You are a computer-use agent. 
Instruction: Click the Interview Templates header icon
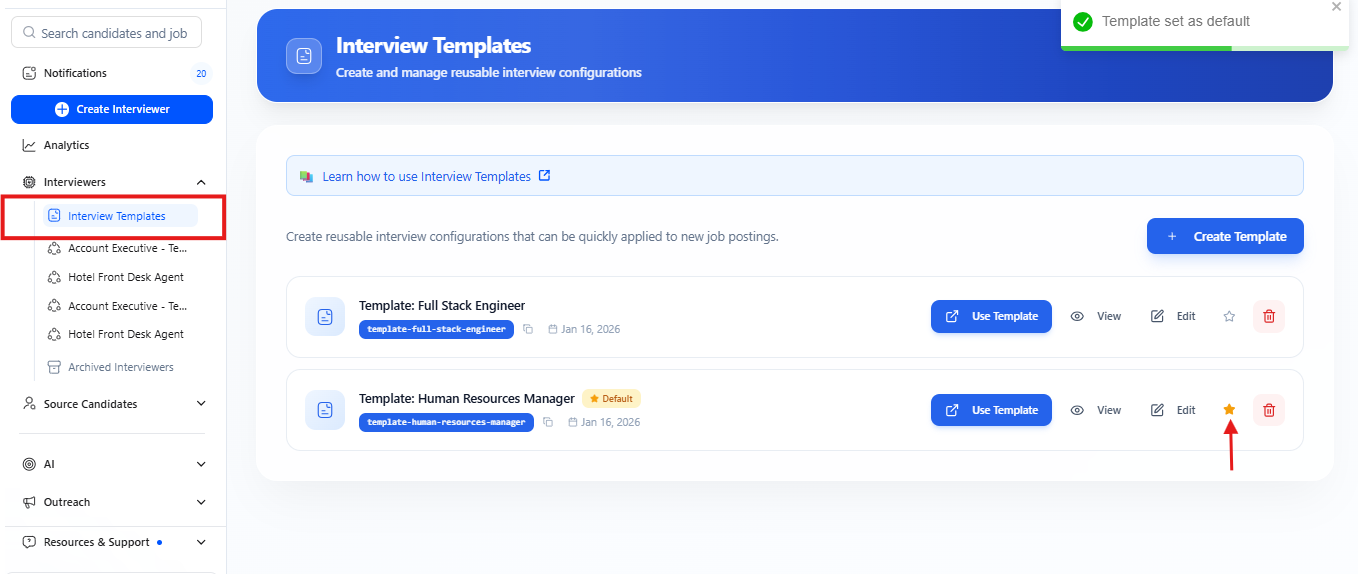coord(304,56)
